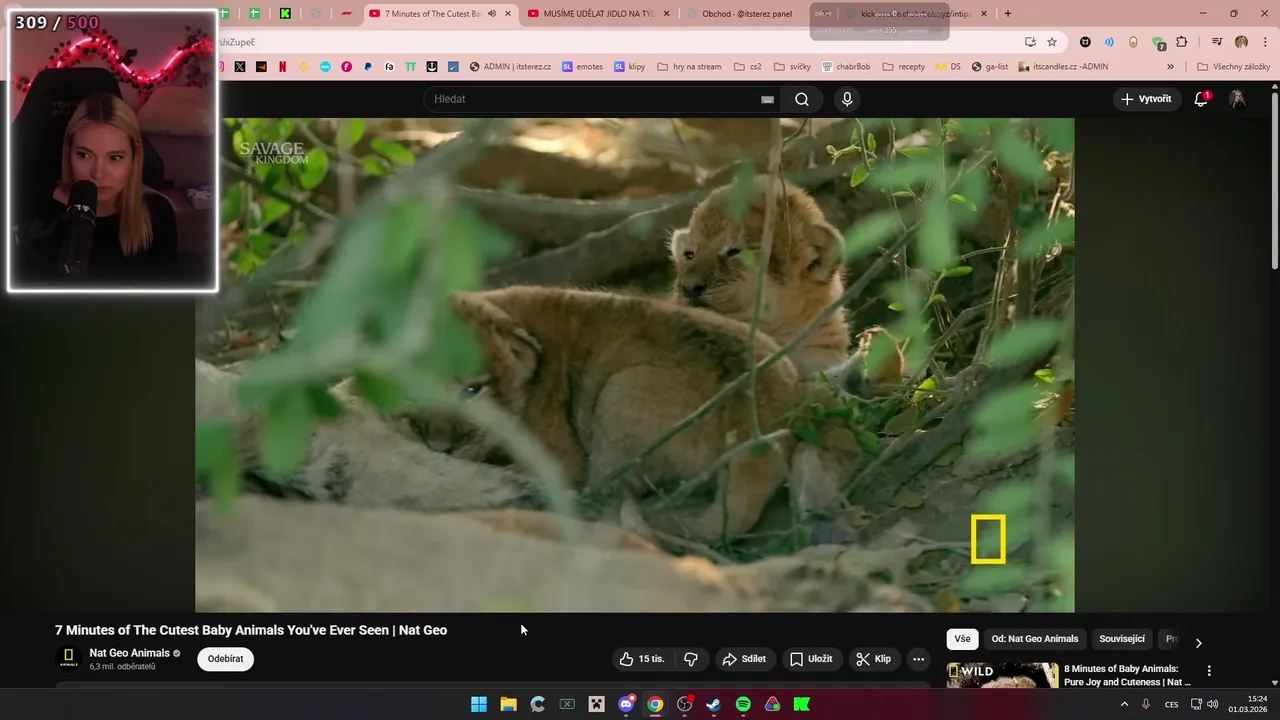Open 'itscandles.cz -ADMIN' bookmark
Screen dimensions: 1280x720
point(1063,67)
